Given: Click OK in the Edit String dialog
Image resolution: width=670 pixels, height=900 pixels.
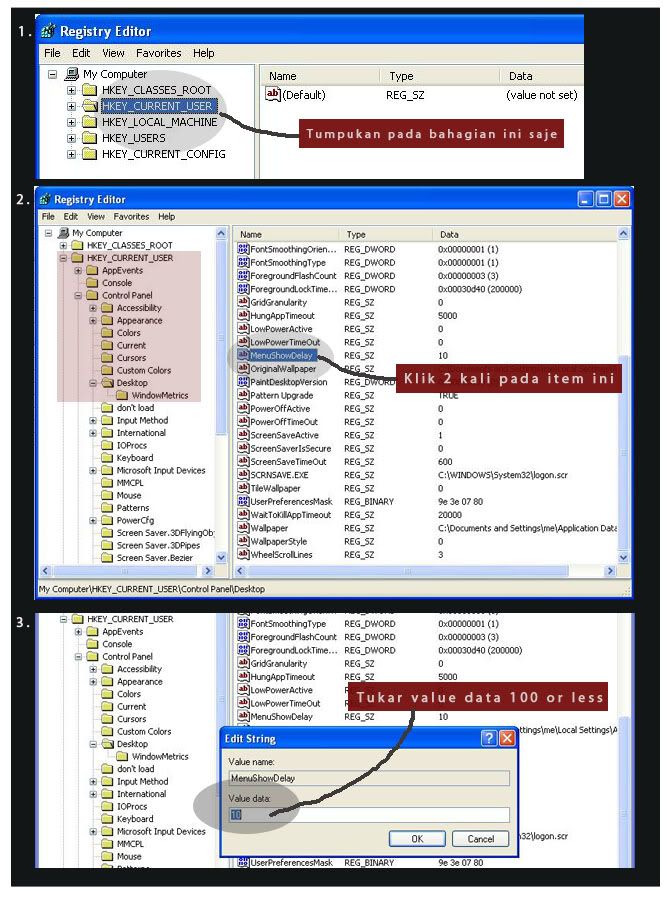Looking at the screenshot, I should point(417,839).
